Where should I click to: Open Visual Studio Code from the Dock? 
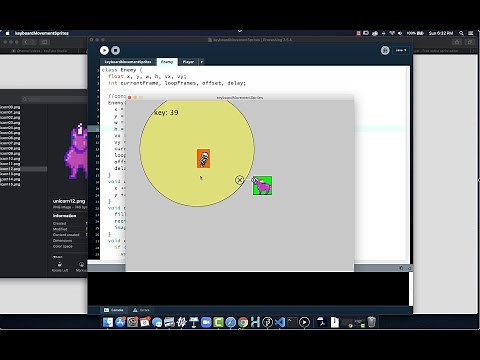(280, 322)
